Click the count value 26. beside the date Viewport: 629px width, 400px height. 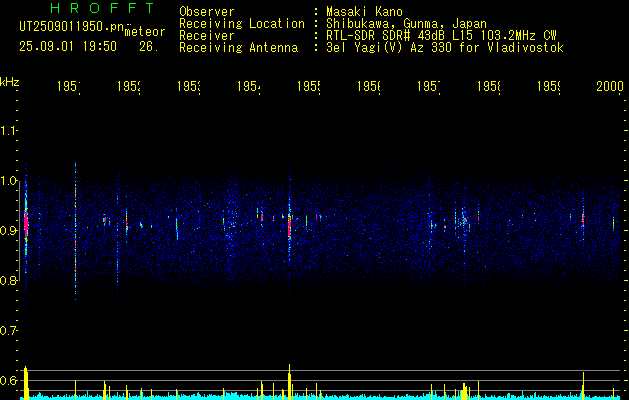pos(148,47)
